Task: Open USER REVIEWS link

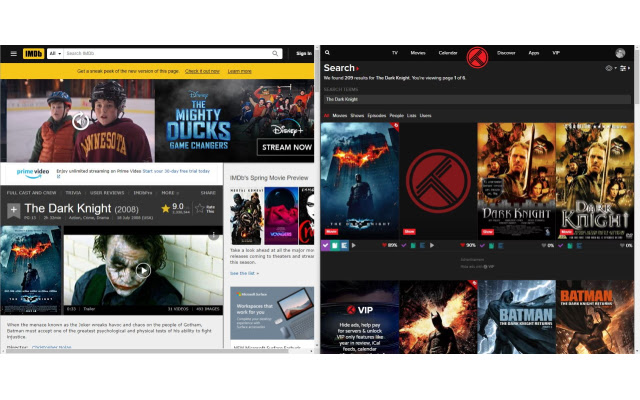Action: pyautogui.click(x=107, y=193)
